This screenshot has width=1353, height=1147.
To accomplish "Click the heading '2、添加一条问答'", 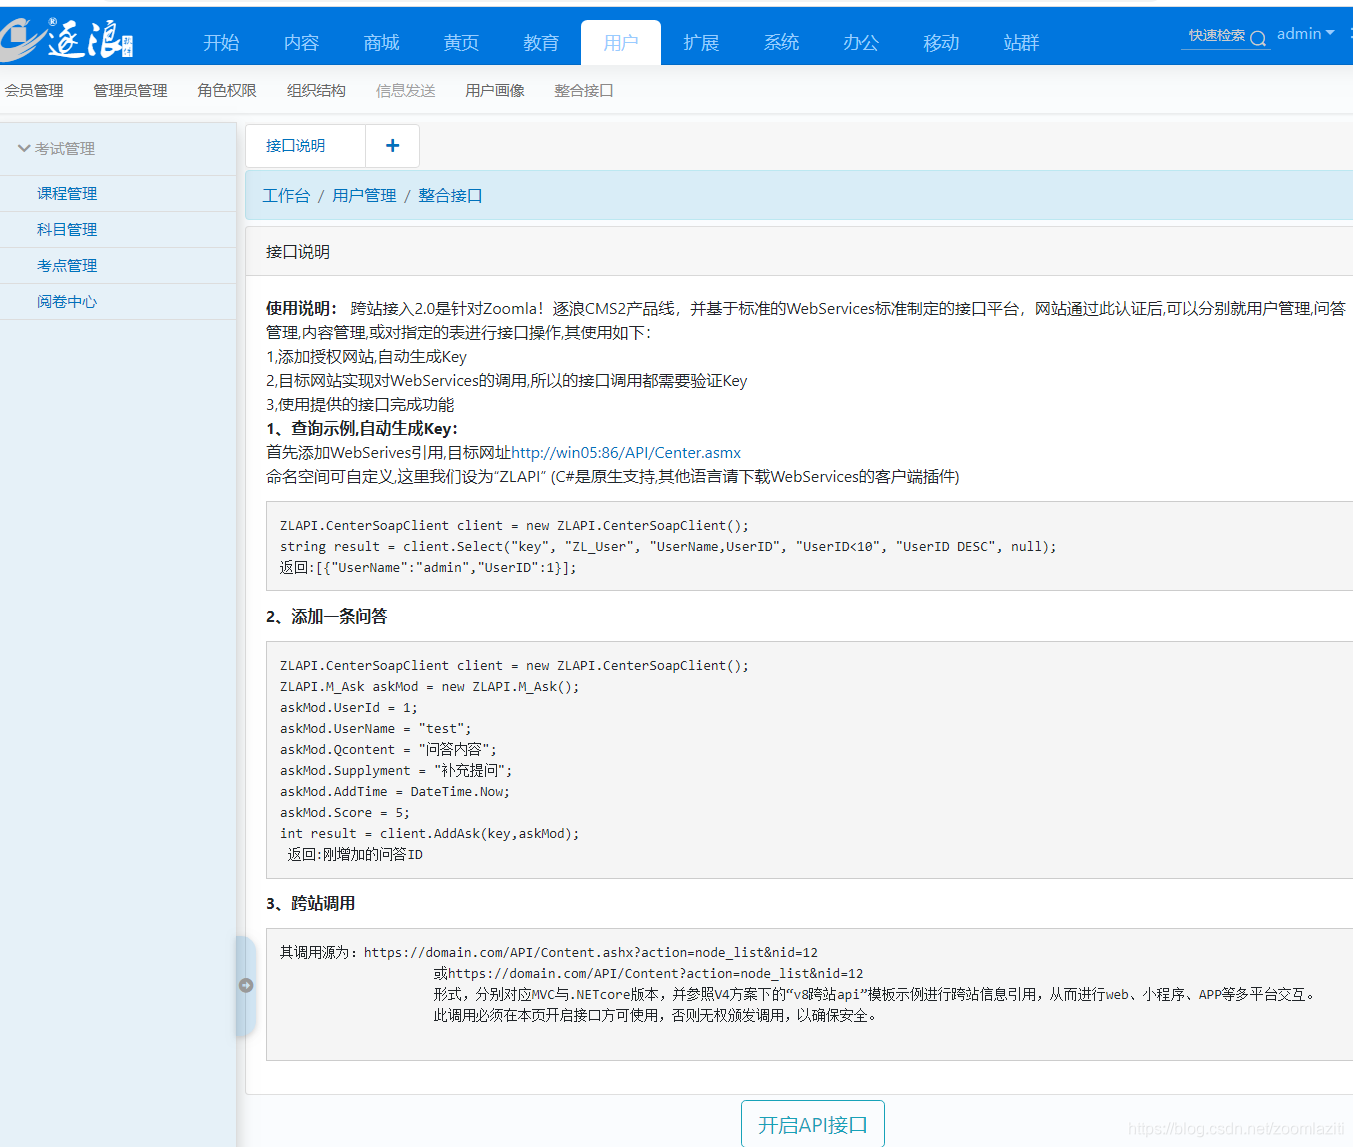I will pos(326,617).
